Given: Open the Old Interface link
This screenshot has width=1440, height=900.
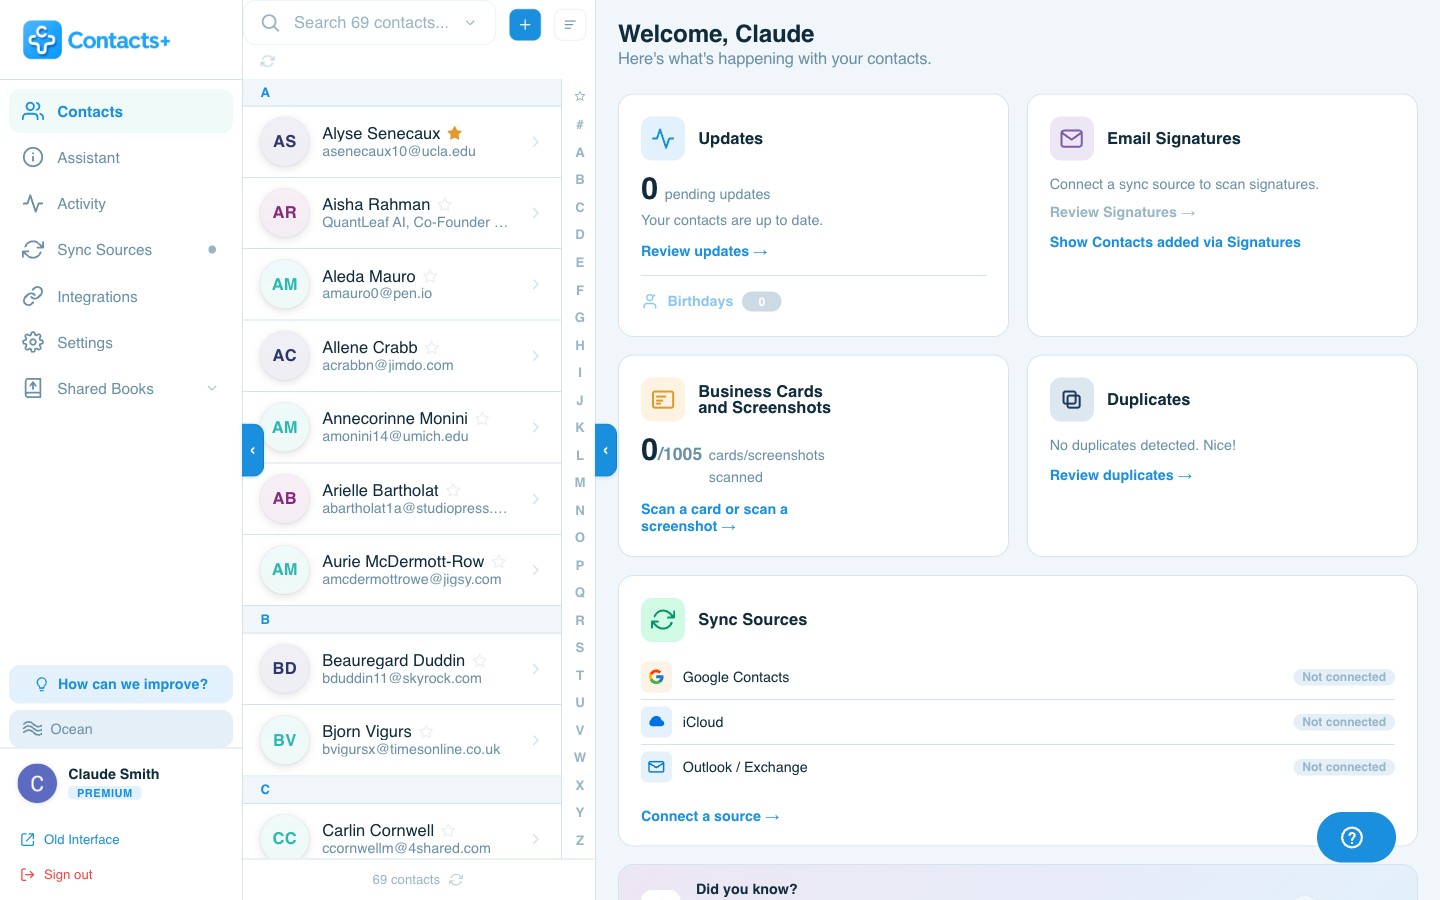Looking at the screenshot, I should 70,840.
